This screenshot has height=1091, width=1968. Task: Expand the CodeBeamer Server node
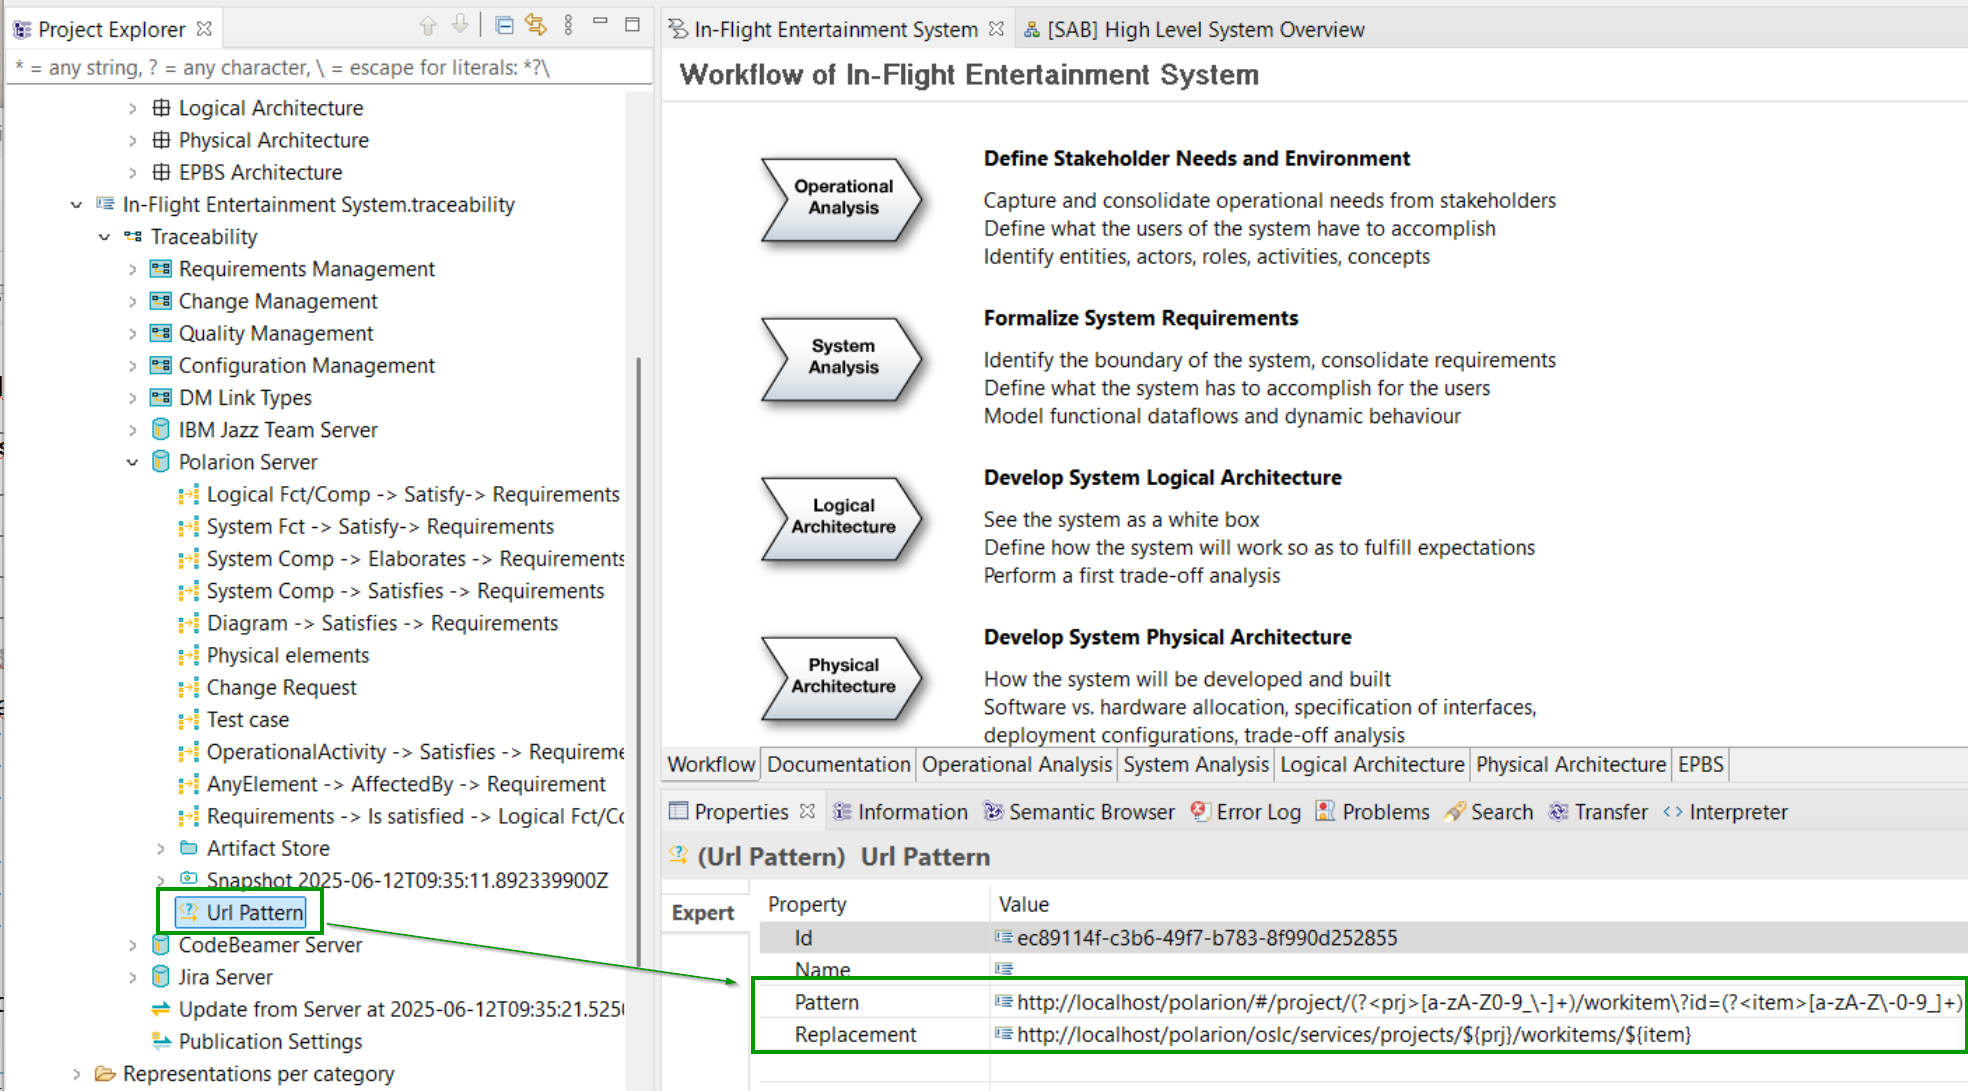tap(132, 945)
